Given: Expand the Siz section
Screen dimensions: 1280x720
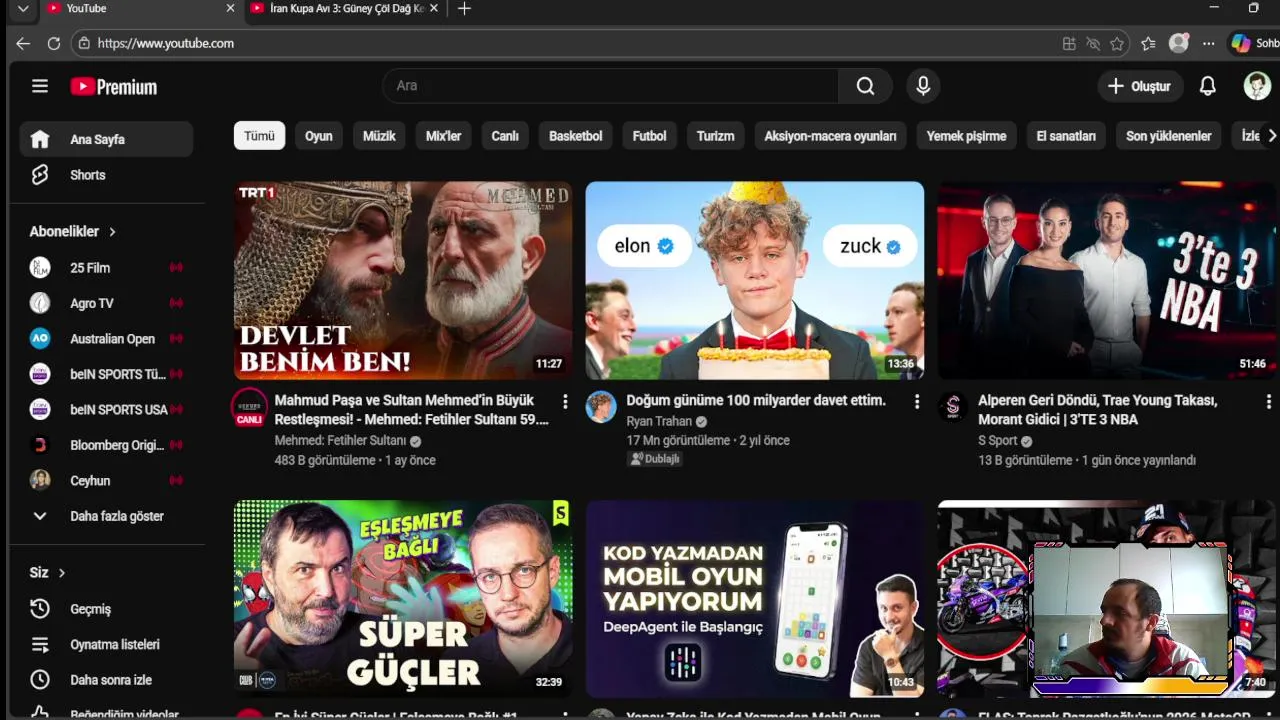Looking at the screenshot, I should coord(47,573).
